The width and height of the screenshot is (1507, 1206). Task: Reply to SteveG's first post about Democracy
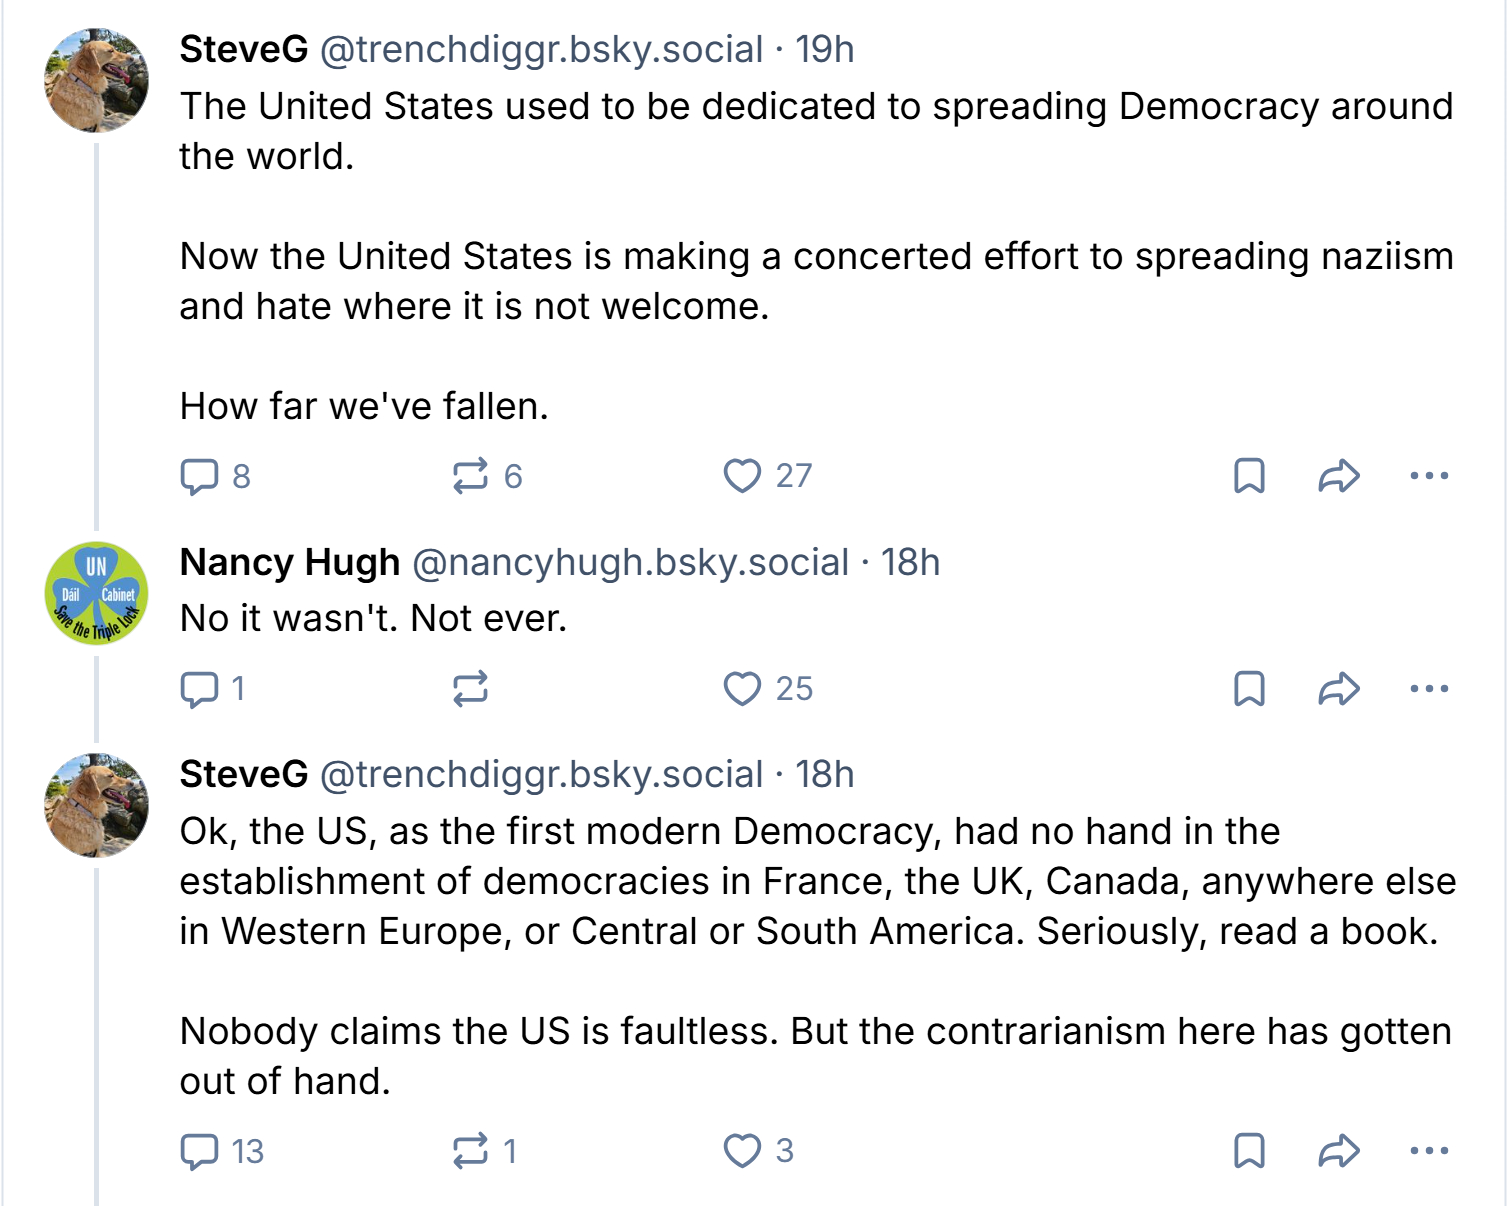click(x=200, y=476)
